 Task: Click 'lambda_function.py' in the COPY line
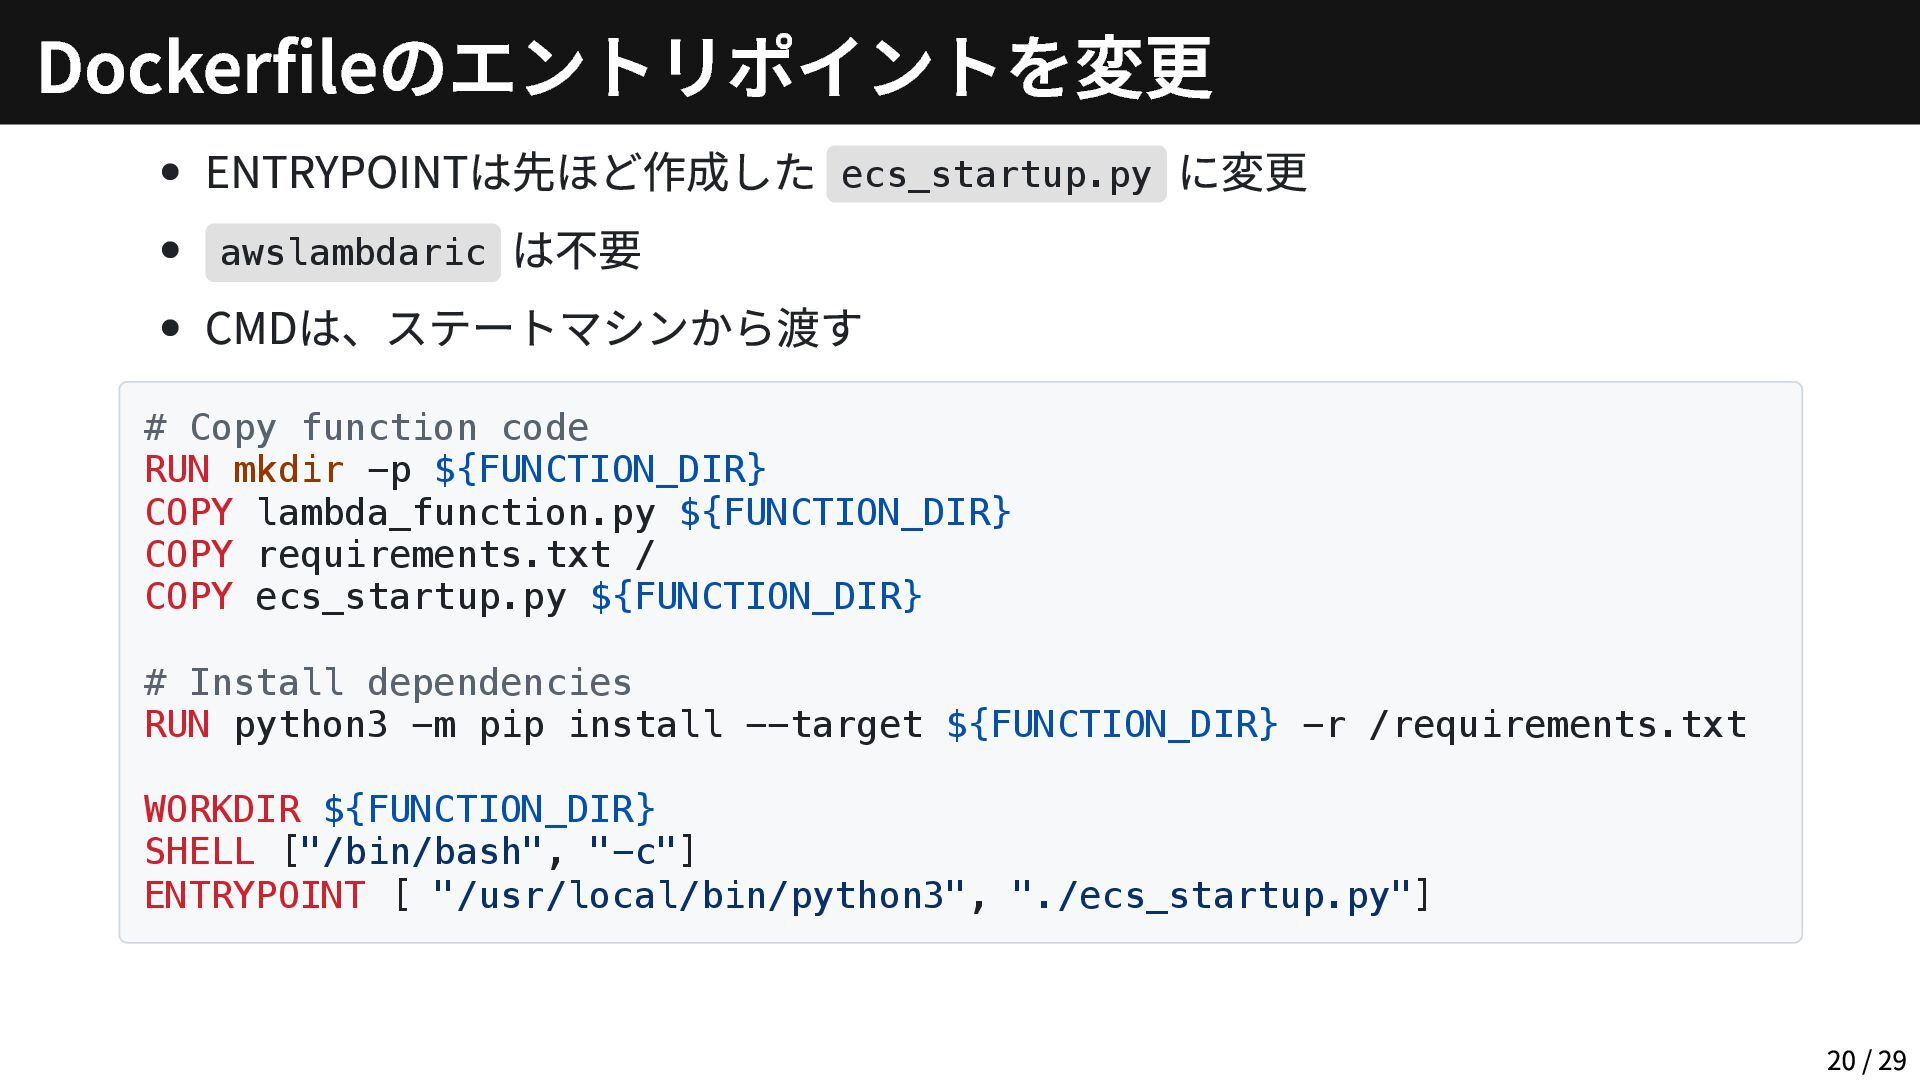[456, 512]
